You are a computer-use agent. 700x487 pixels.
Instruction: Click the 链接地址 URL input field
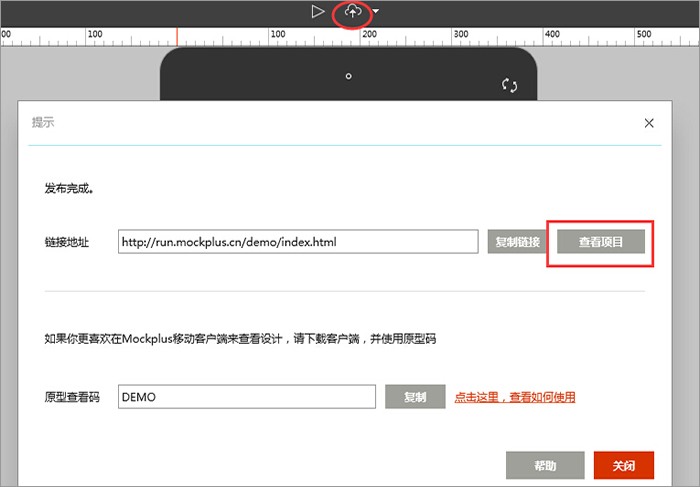click(298, 242)
